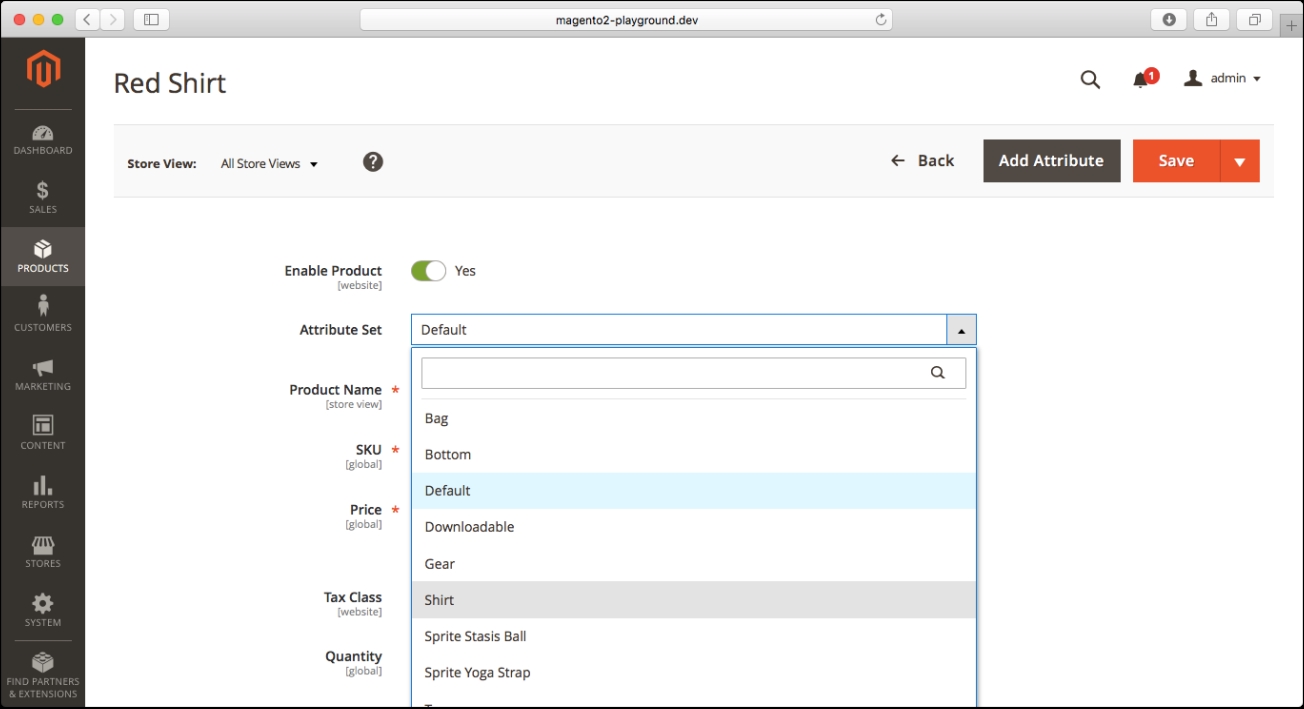Go forward in Safari
The image size is (1304, 709).
point(112,19)
